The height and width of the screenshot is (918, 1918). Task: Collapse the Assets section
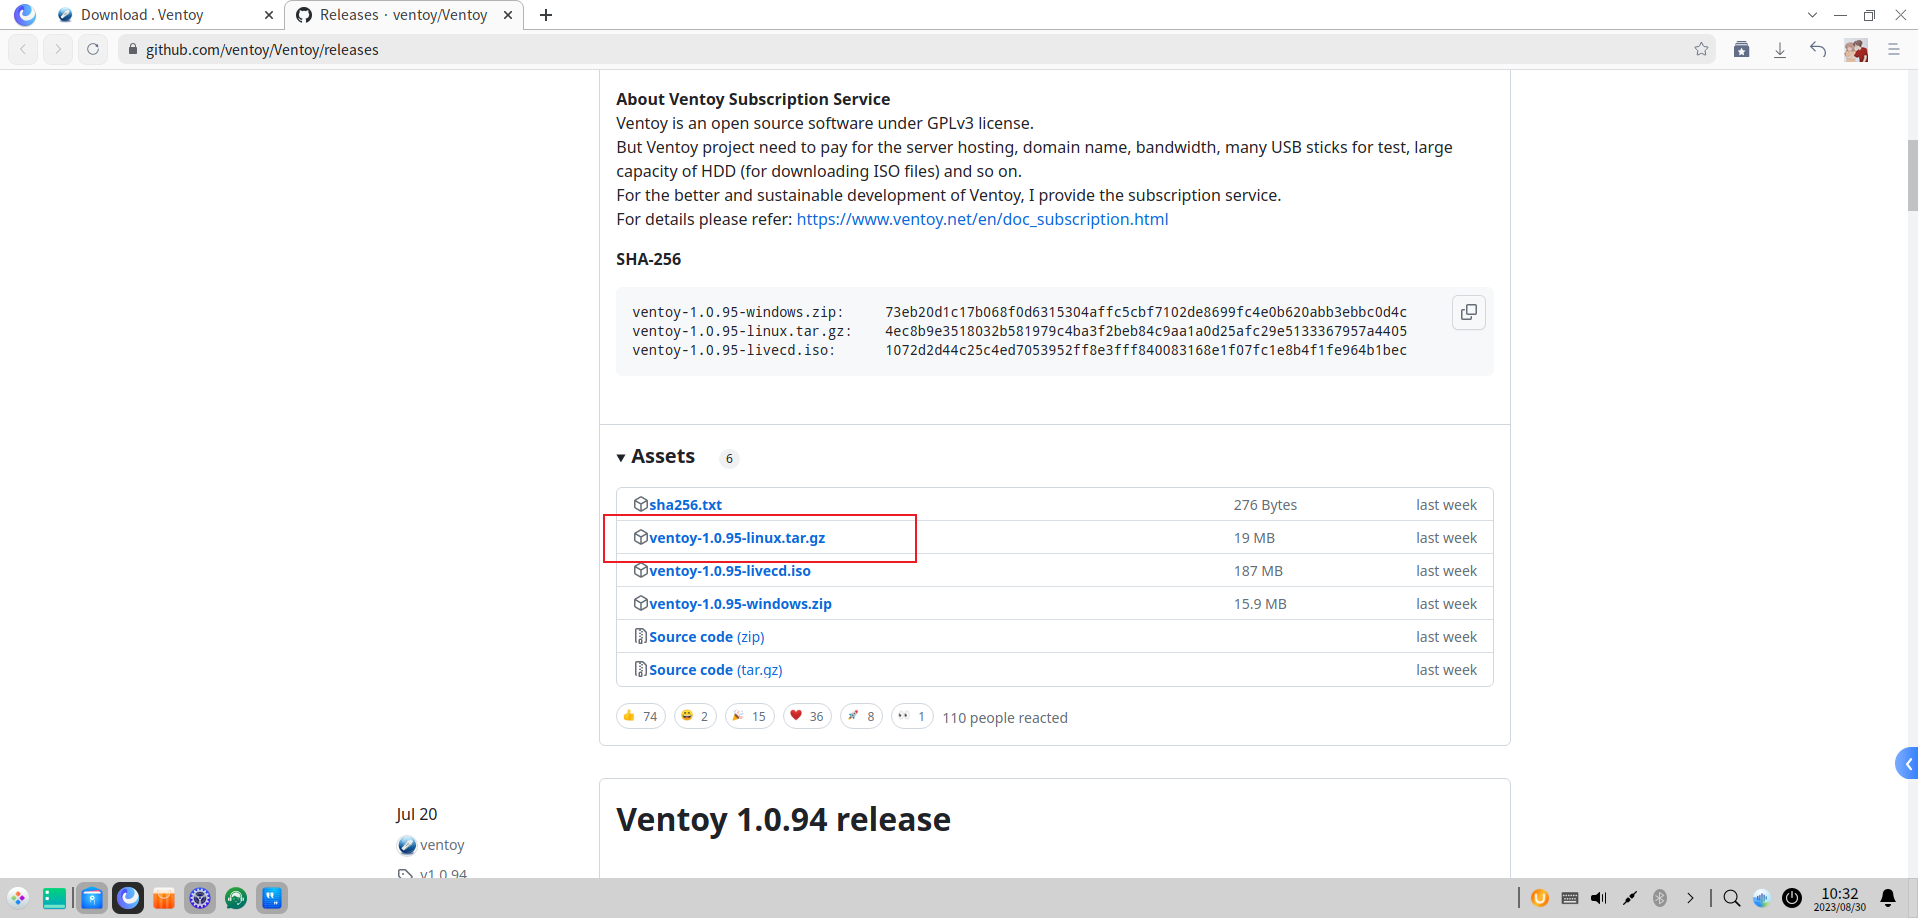click(656, 456)
